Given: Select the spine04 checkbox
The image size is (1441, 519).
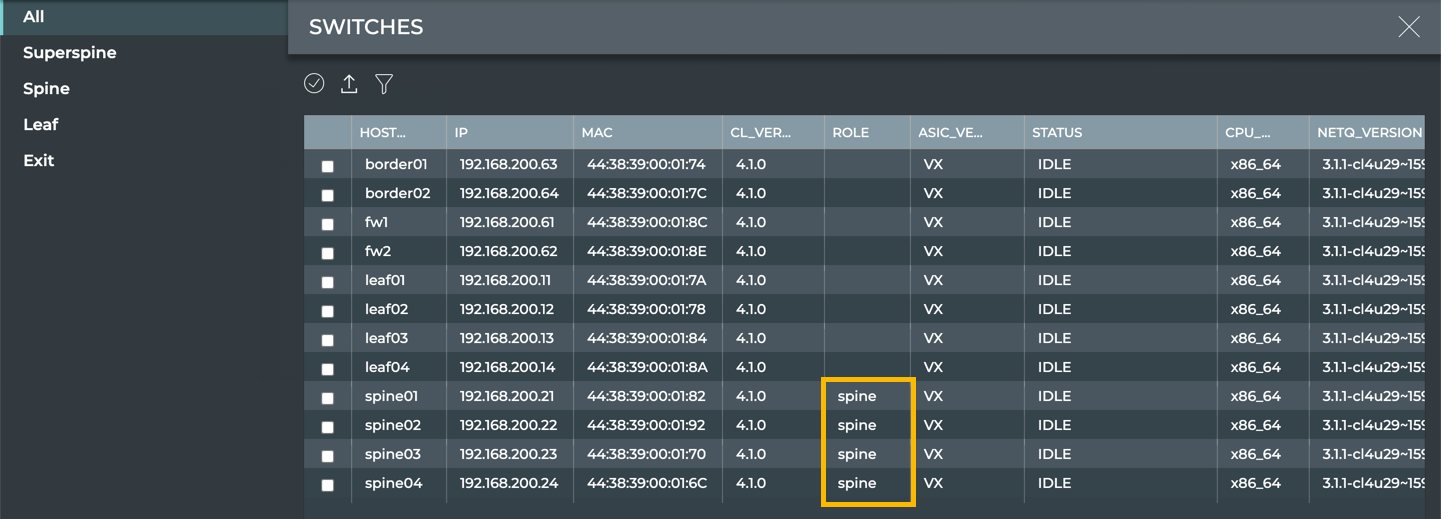Looking at the screenshot, I should point(328,485).
